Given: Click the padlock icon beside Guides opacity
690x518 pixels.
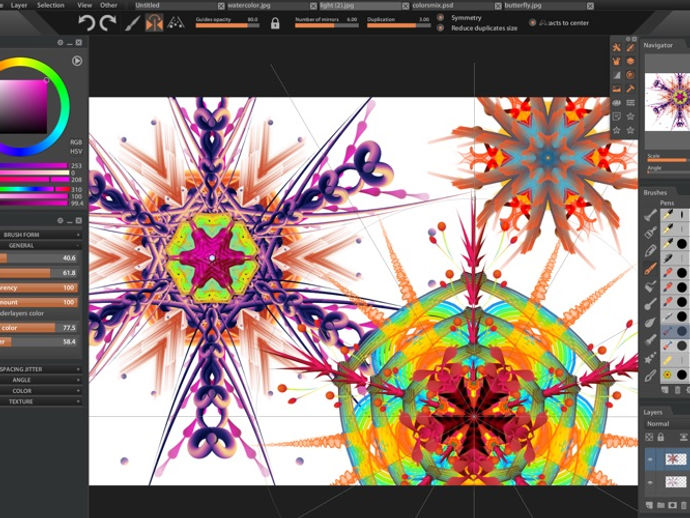Looking at the screenshot, I should pos(275,23).
